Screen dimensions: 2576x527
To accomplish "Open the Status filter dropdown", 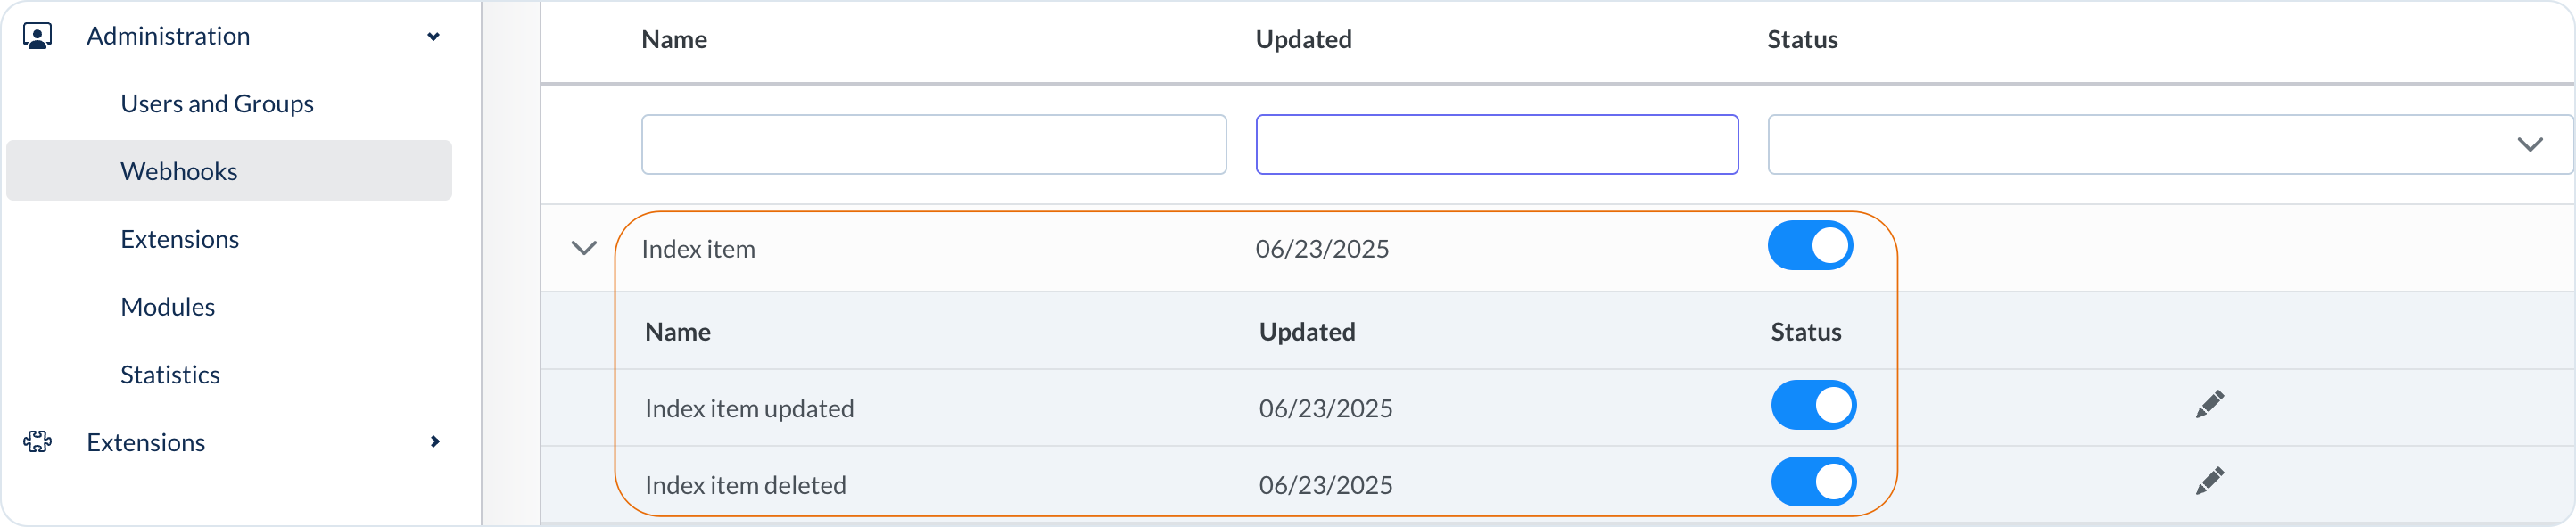I will coord(2170,145).
